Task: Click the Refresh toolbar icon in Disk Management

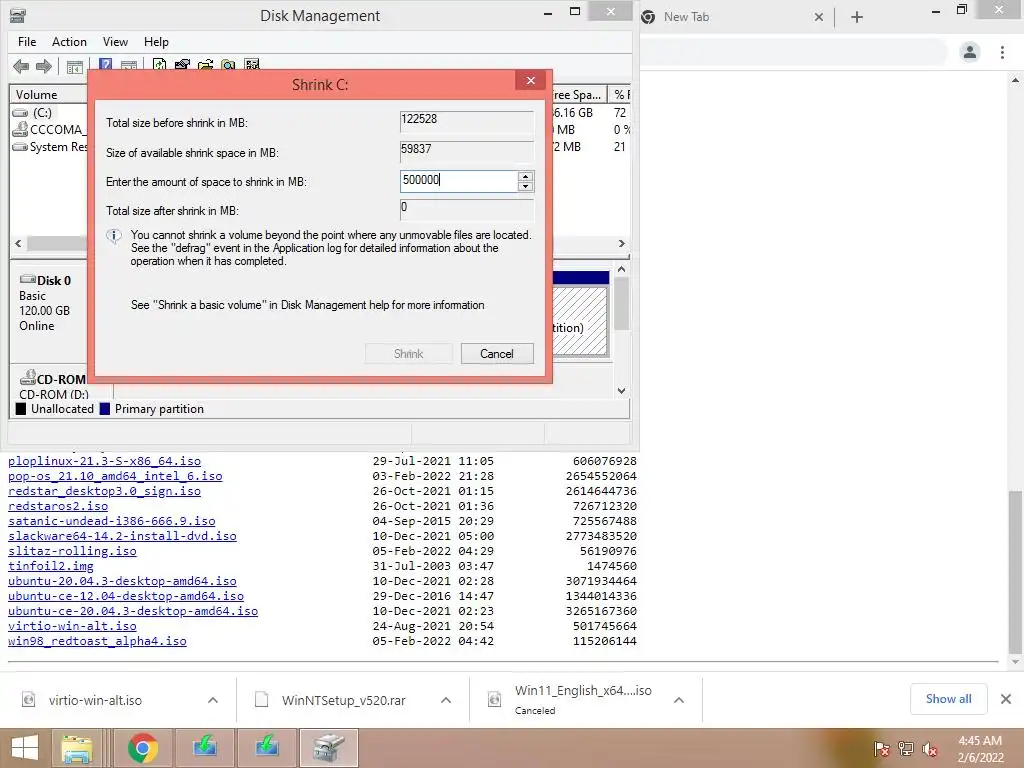Action: click(159, 65)
